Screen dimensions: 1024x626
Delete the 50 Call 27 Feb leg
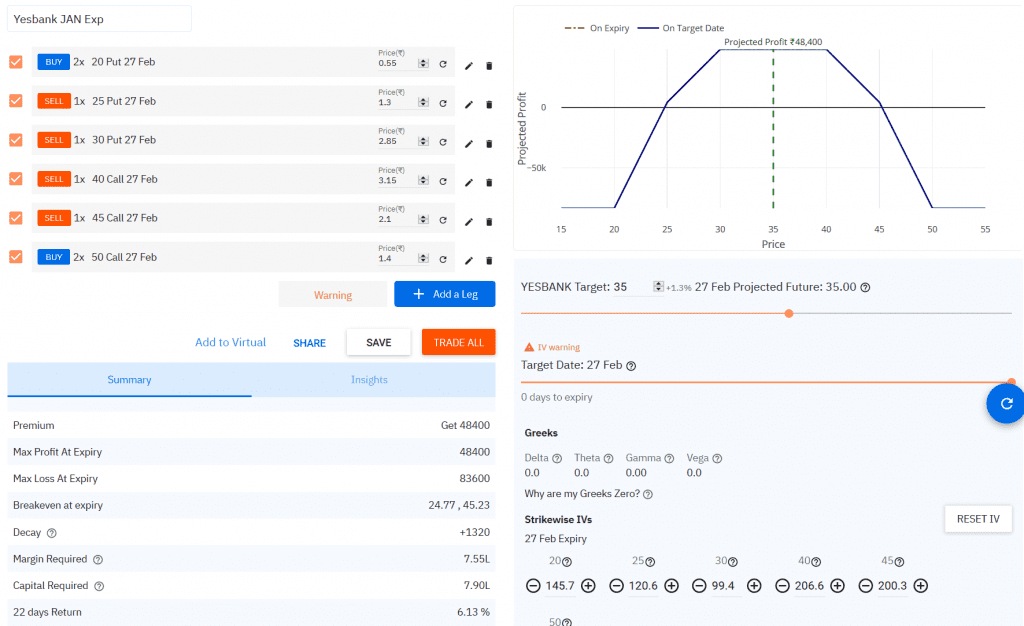coord(489,260)
